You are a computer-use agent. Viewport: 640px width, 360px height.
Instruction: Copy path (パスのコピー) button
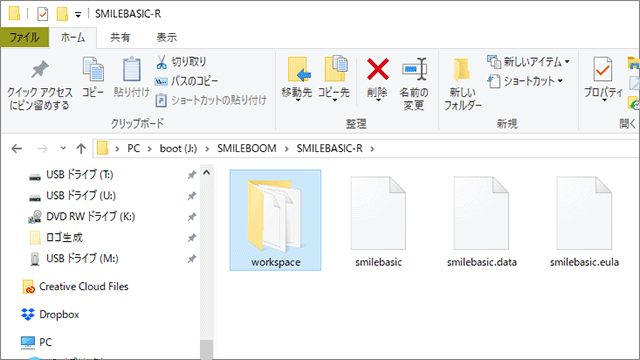click(186, 81)
